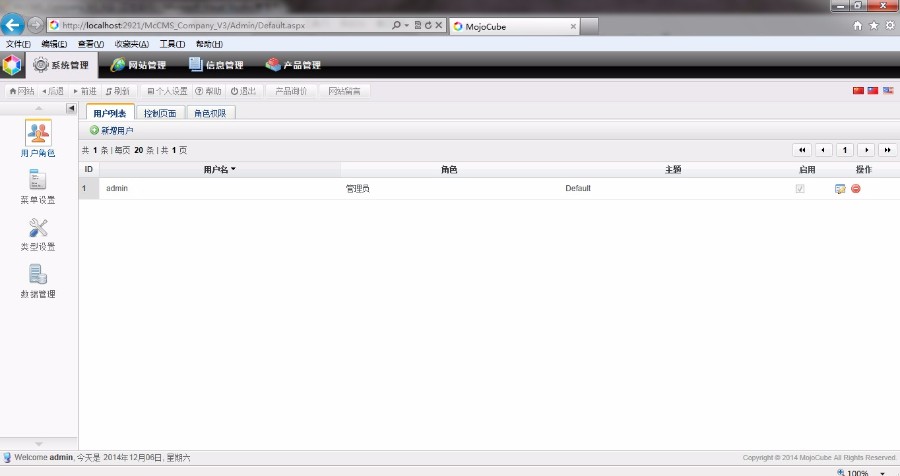
Task: Switch language with the Taiwan flag
Action: coord(873,91)
